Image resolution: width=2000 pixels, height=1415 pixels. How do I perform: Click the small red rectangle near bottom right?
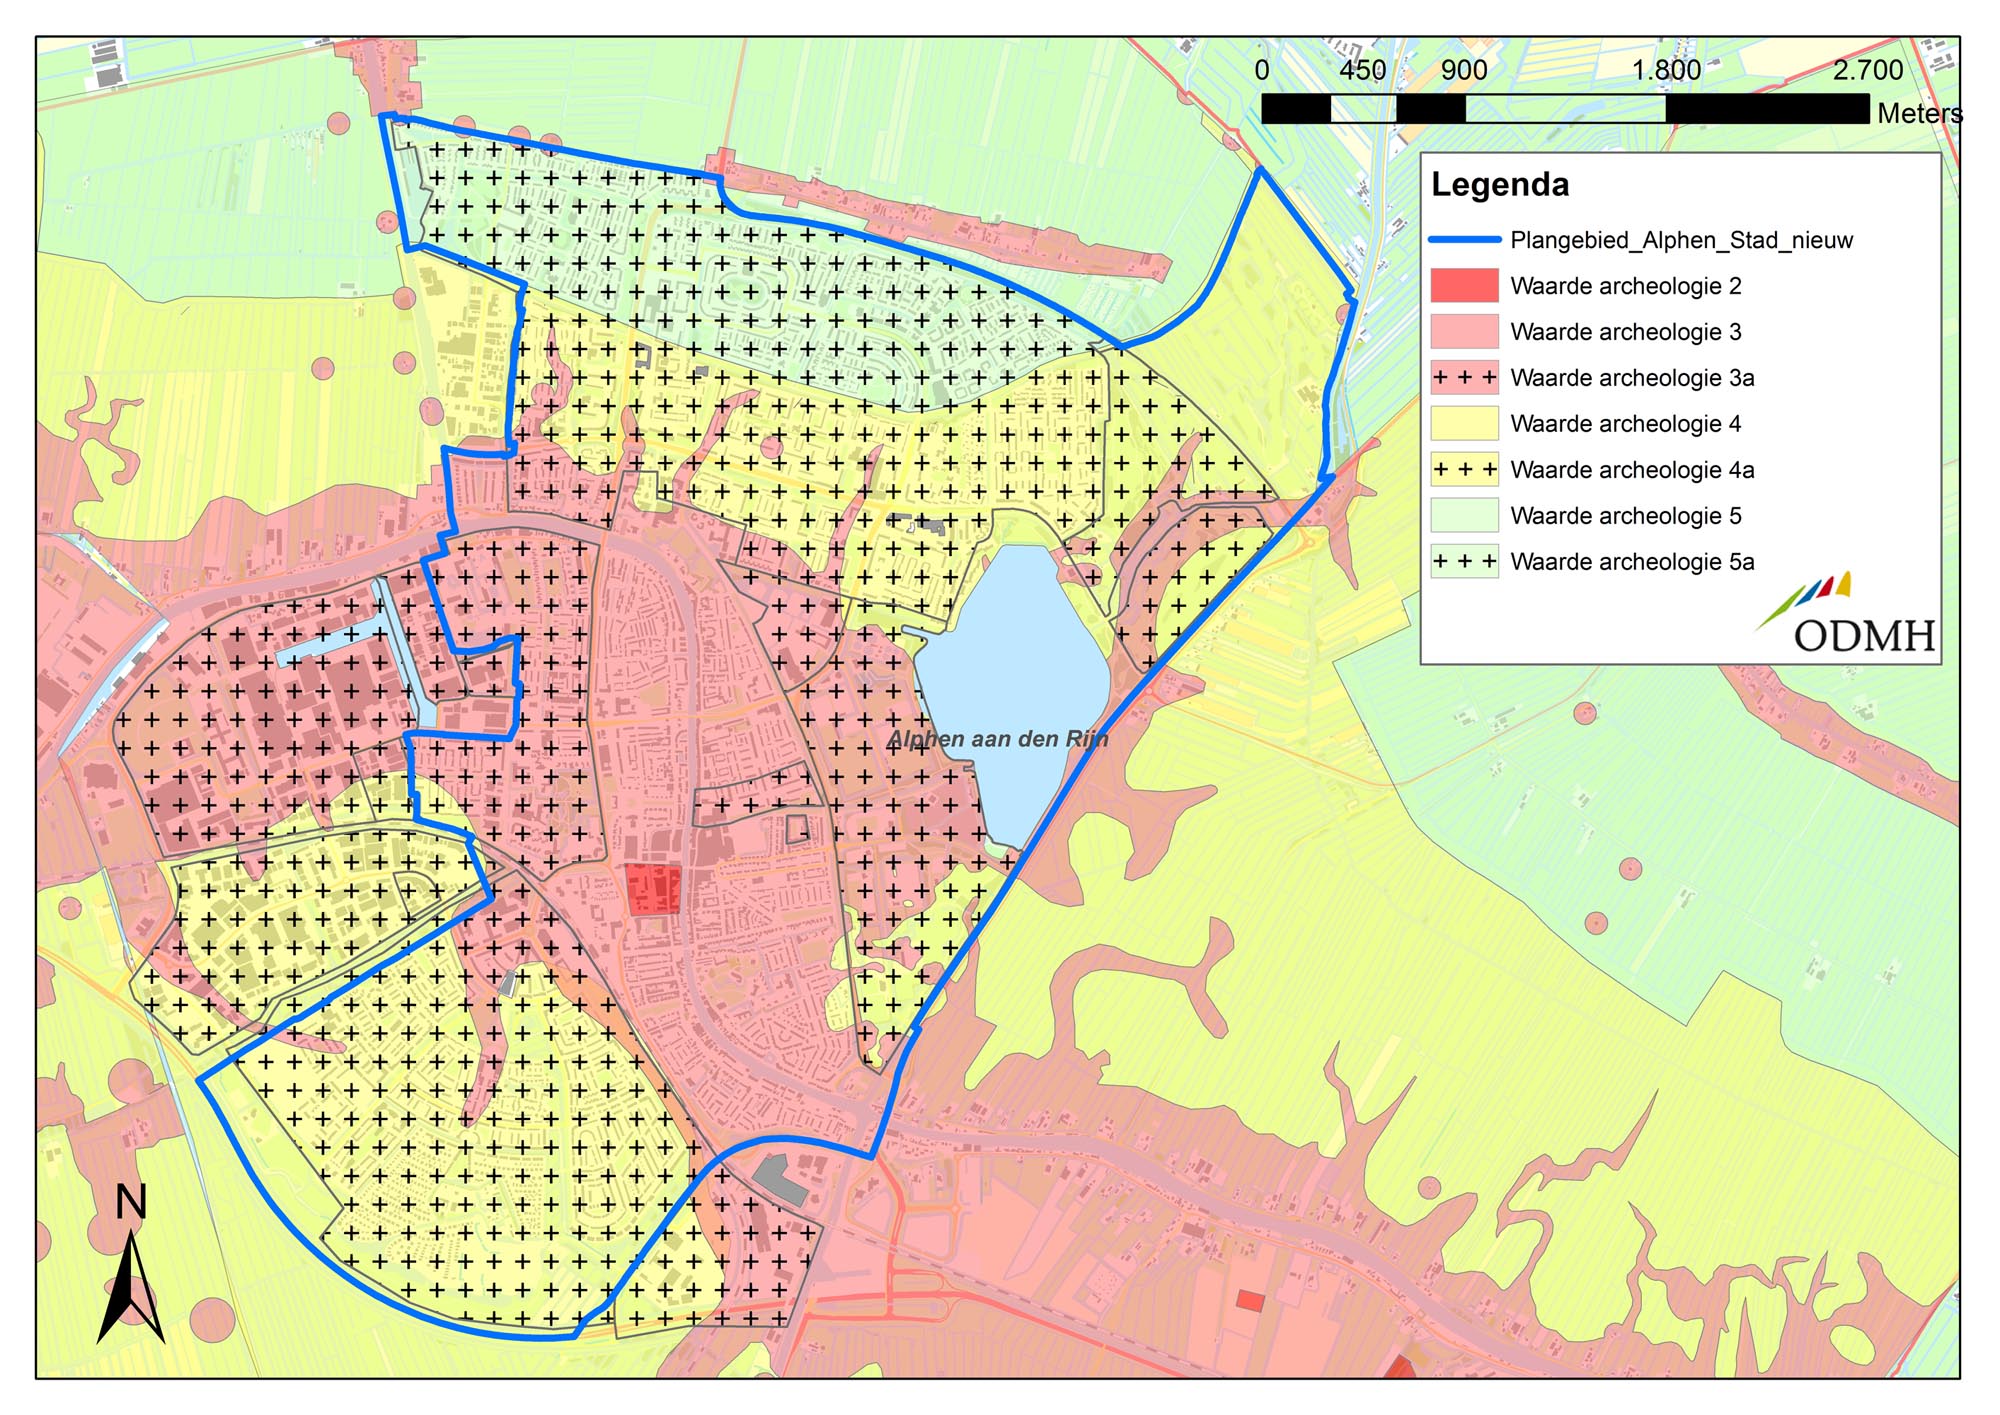click(x=1250, y=1300)
